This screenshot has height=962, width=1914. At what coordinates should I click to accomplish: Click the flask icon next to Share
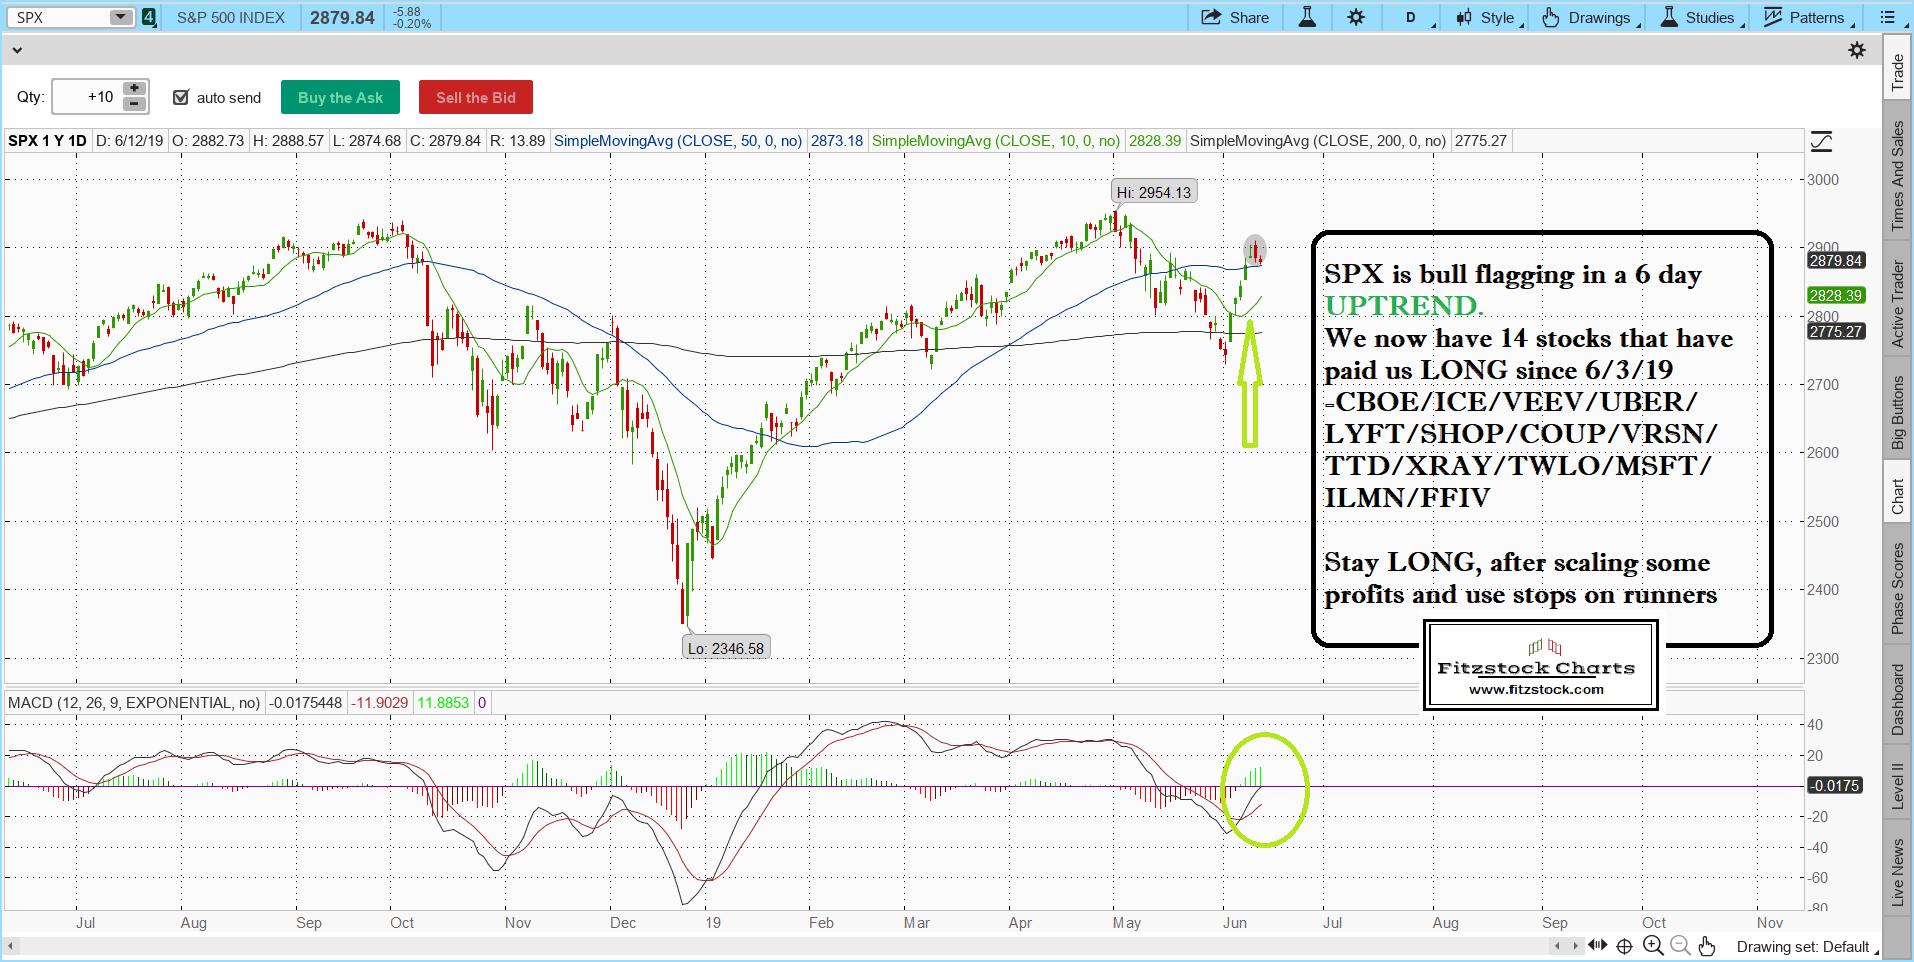click(1307, 17)
